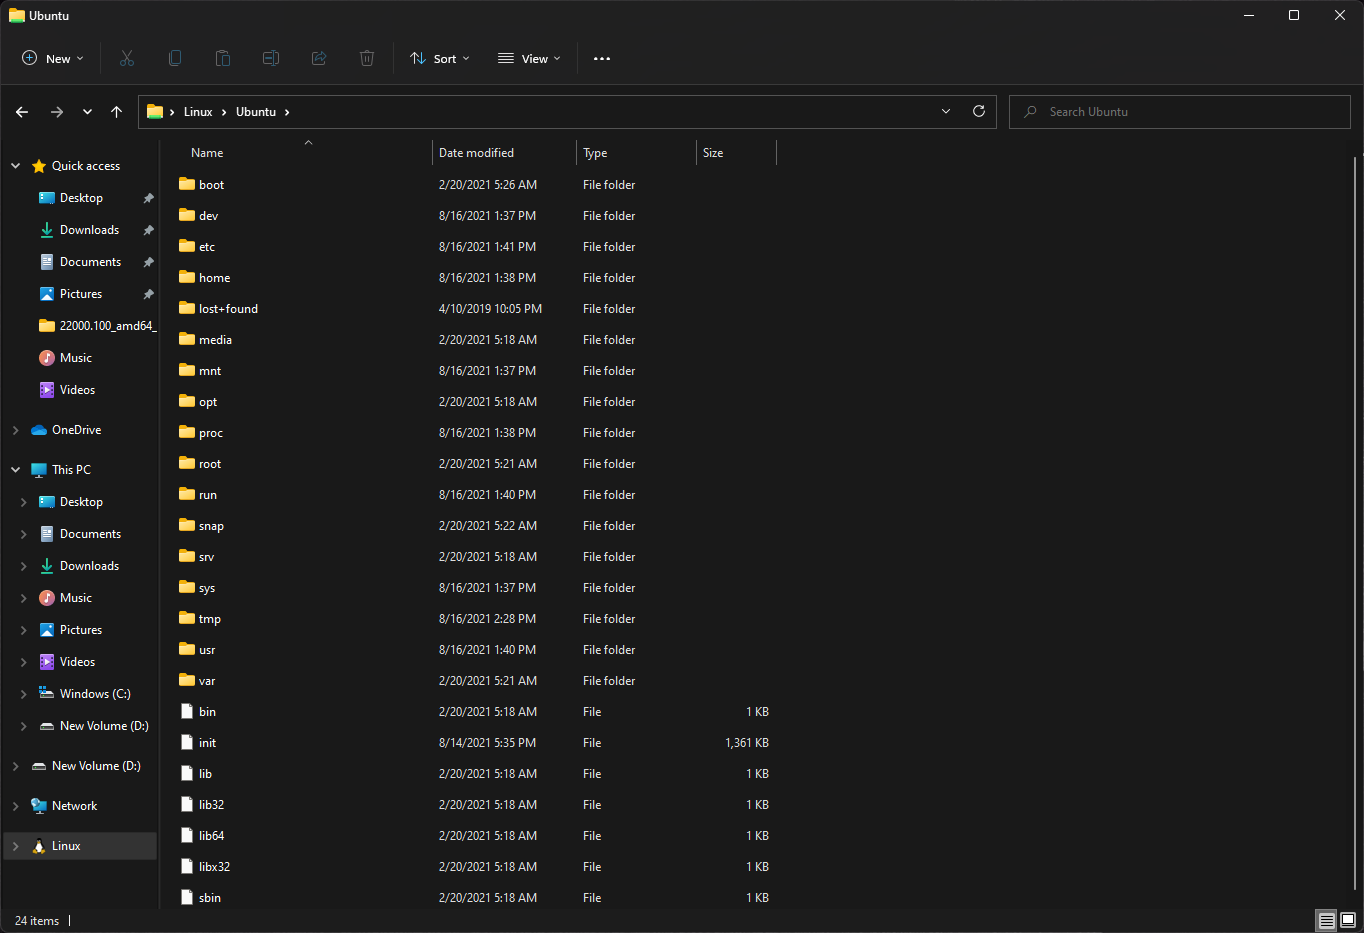Click the Rename icon in the toolbar
Image resolution: width=1364 pixels, height=933 pixels.
(271, 58)
